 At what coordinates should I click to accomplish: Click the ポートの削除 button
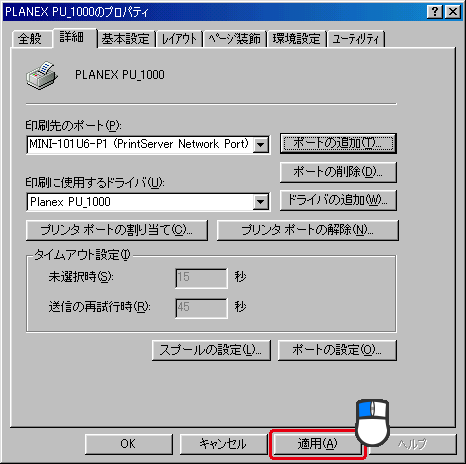point(338,172)
